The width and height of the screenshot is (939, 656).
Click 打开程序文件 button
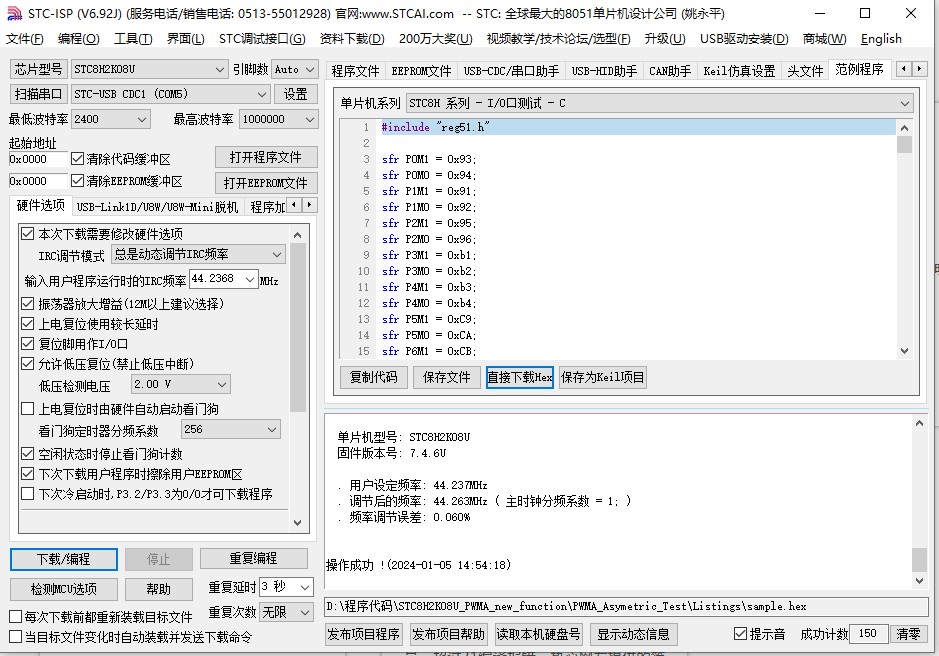(266, 158)
